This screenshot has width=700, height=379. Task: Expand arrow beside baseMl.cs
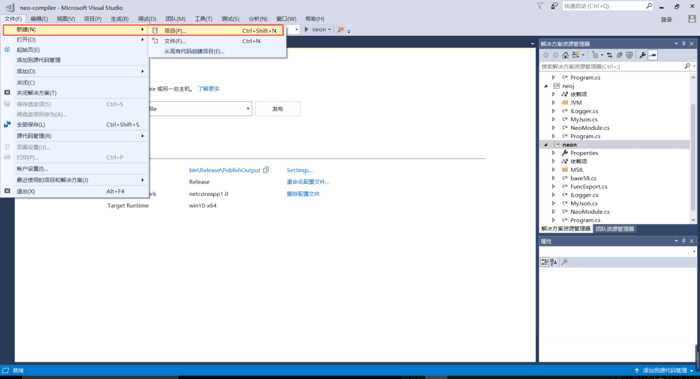coord(554,178)
